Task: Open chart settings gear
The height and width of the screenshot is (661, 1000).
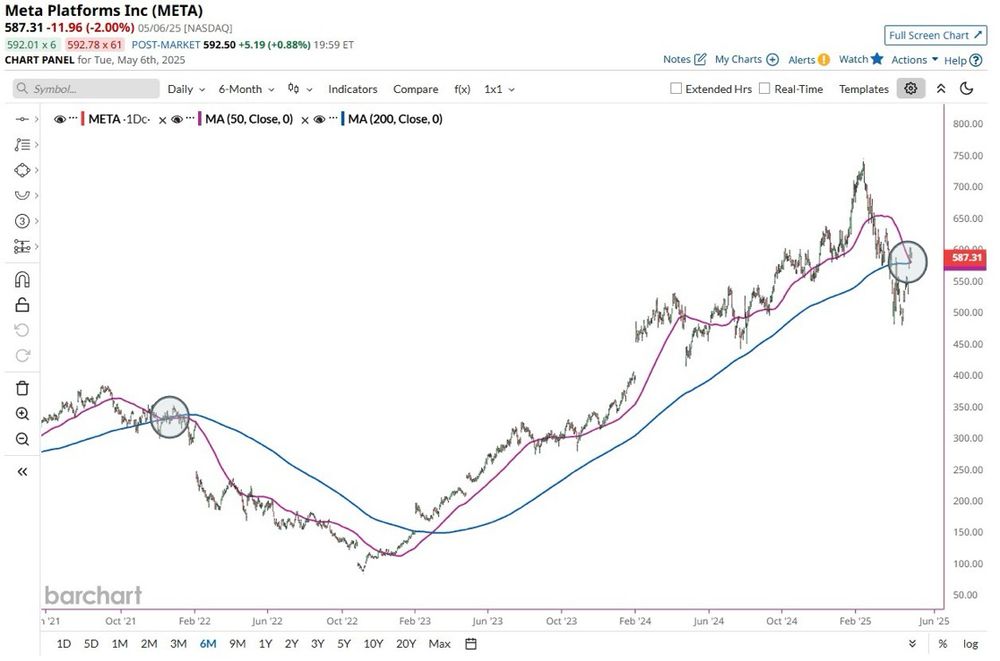Action: coord(911,89)
